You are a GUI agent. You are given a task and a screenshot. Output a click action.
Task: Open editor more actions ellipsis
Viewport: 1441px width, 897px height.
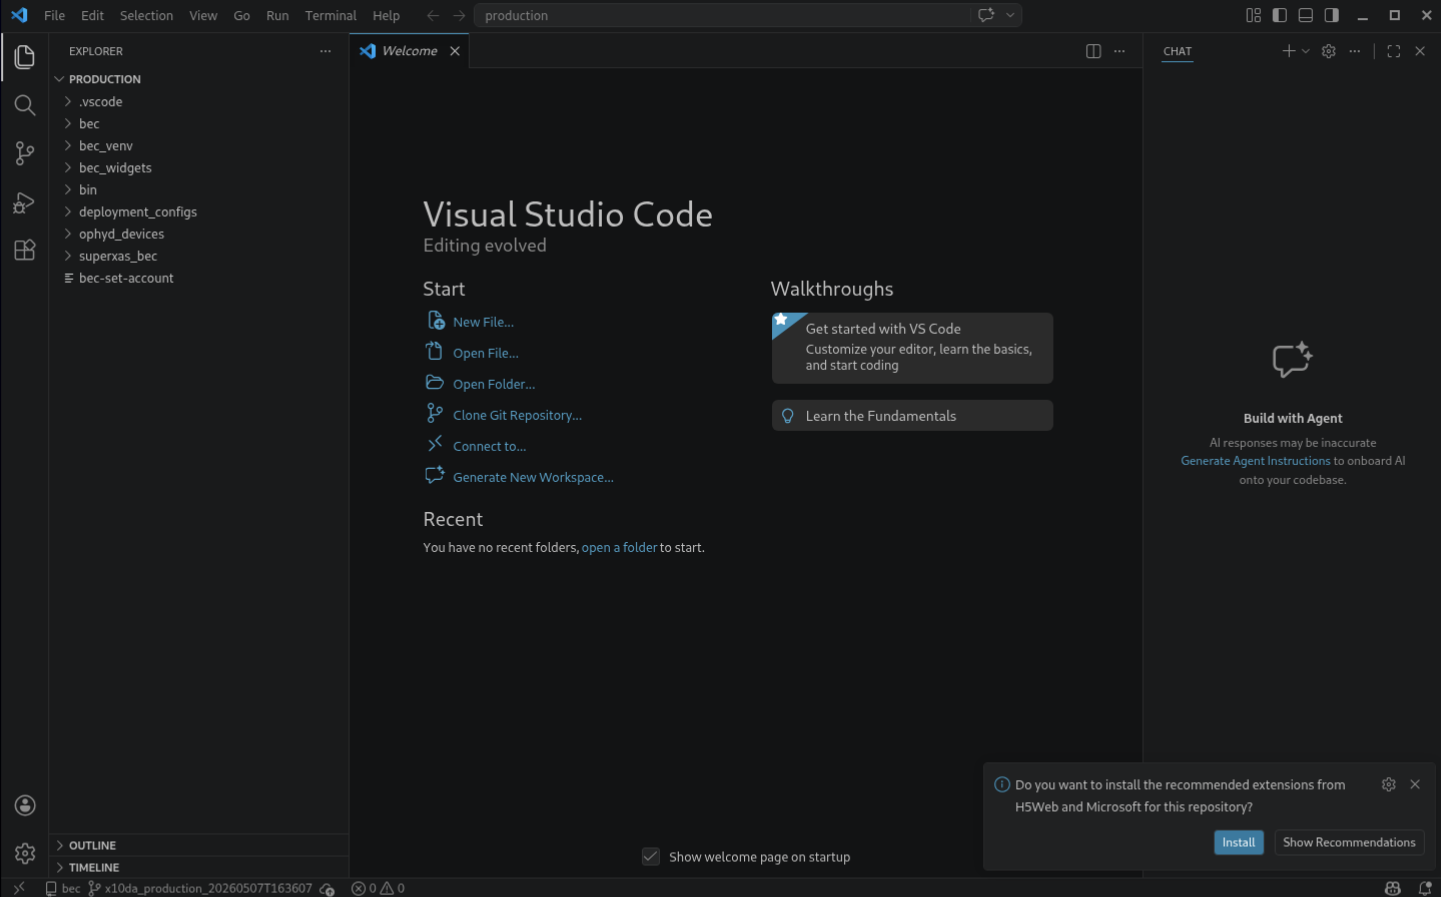point(1119,51)
